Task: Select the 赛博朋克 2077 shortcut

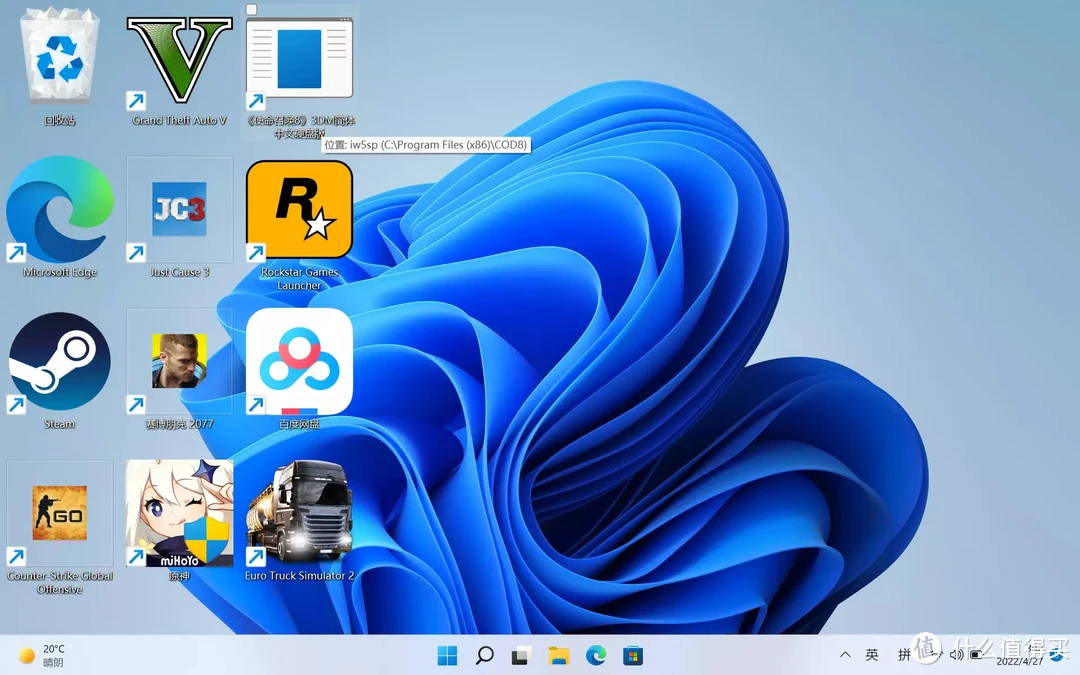Action: (180, 361)
